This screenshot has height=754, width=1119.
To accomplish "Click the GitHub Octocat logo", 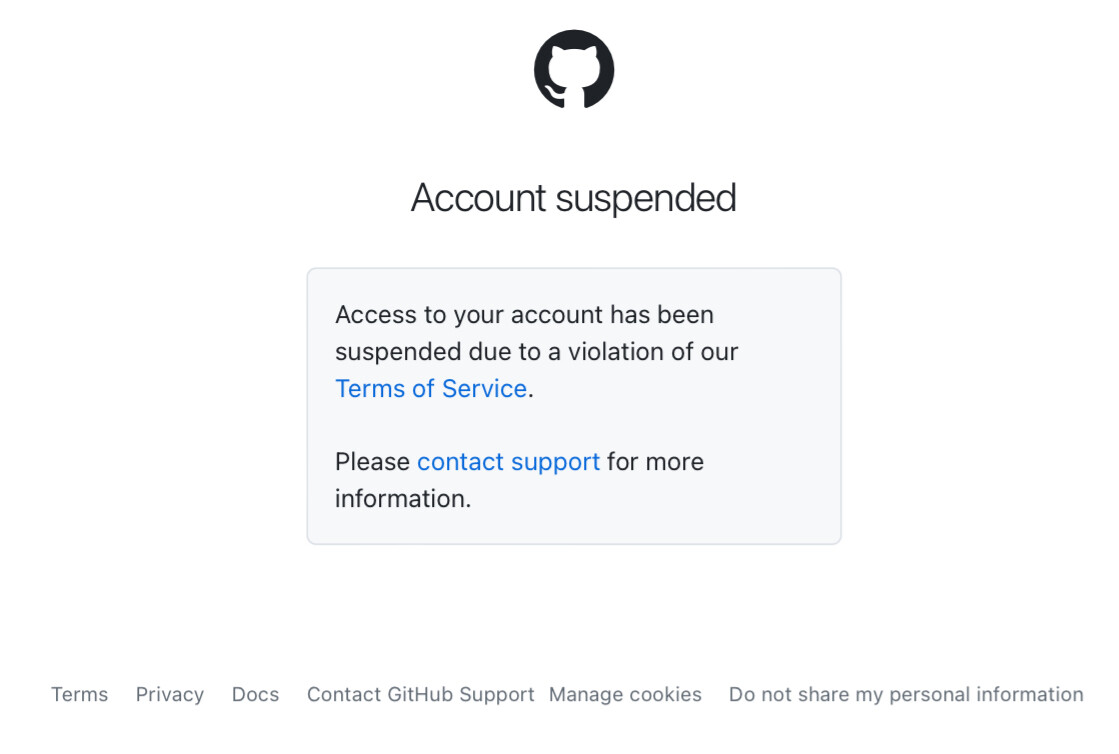I will [574, 69].
